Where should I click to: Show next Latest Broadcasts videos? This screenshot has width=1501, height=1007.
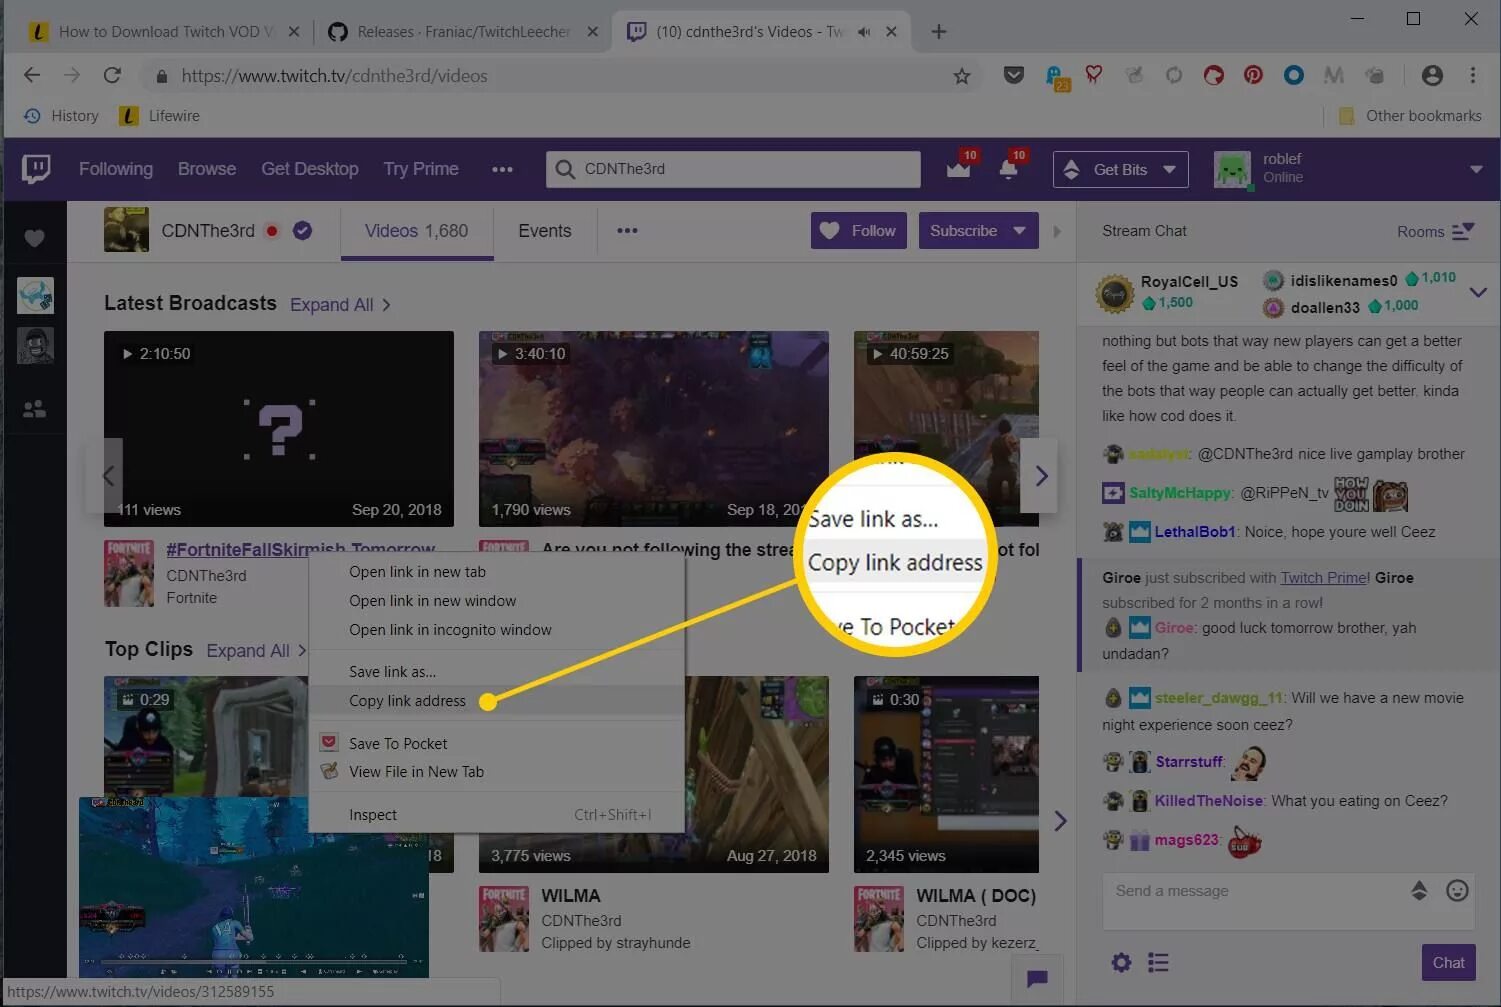point(1040,476)
